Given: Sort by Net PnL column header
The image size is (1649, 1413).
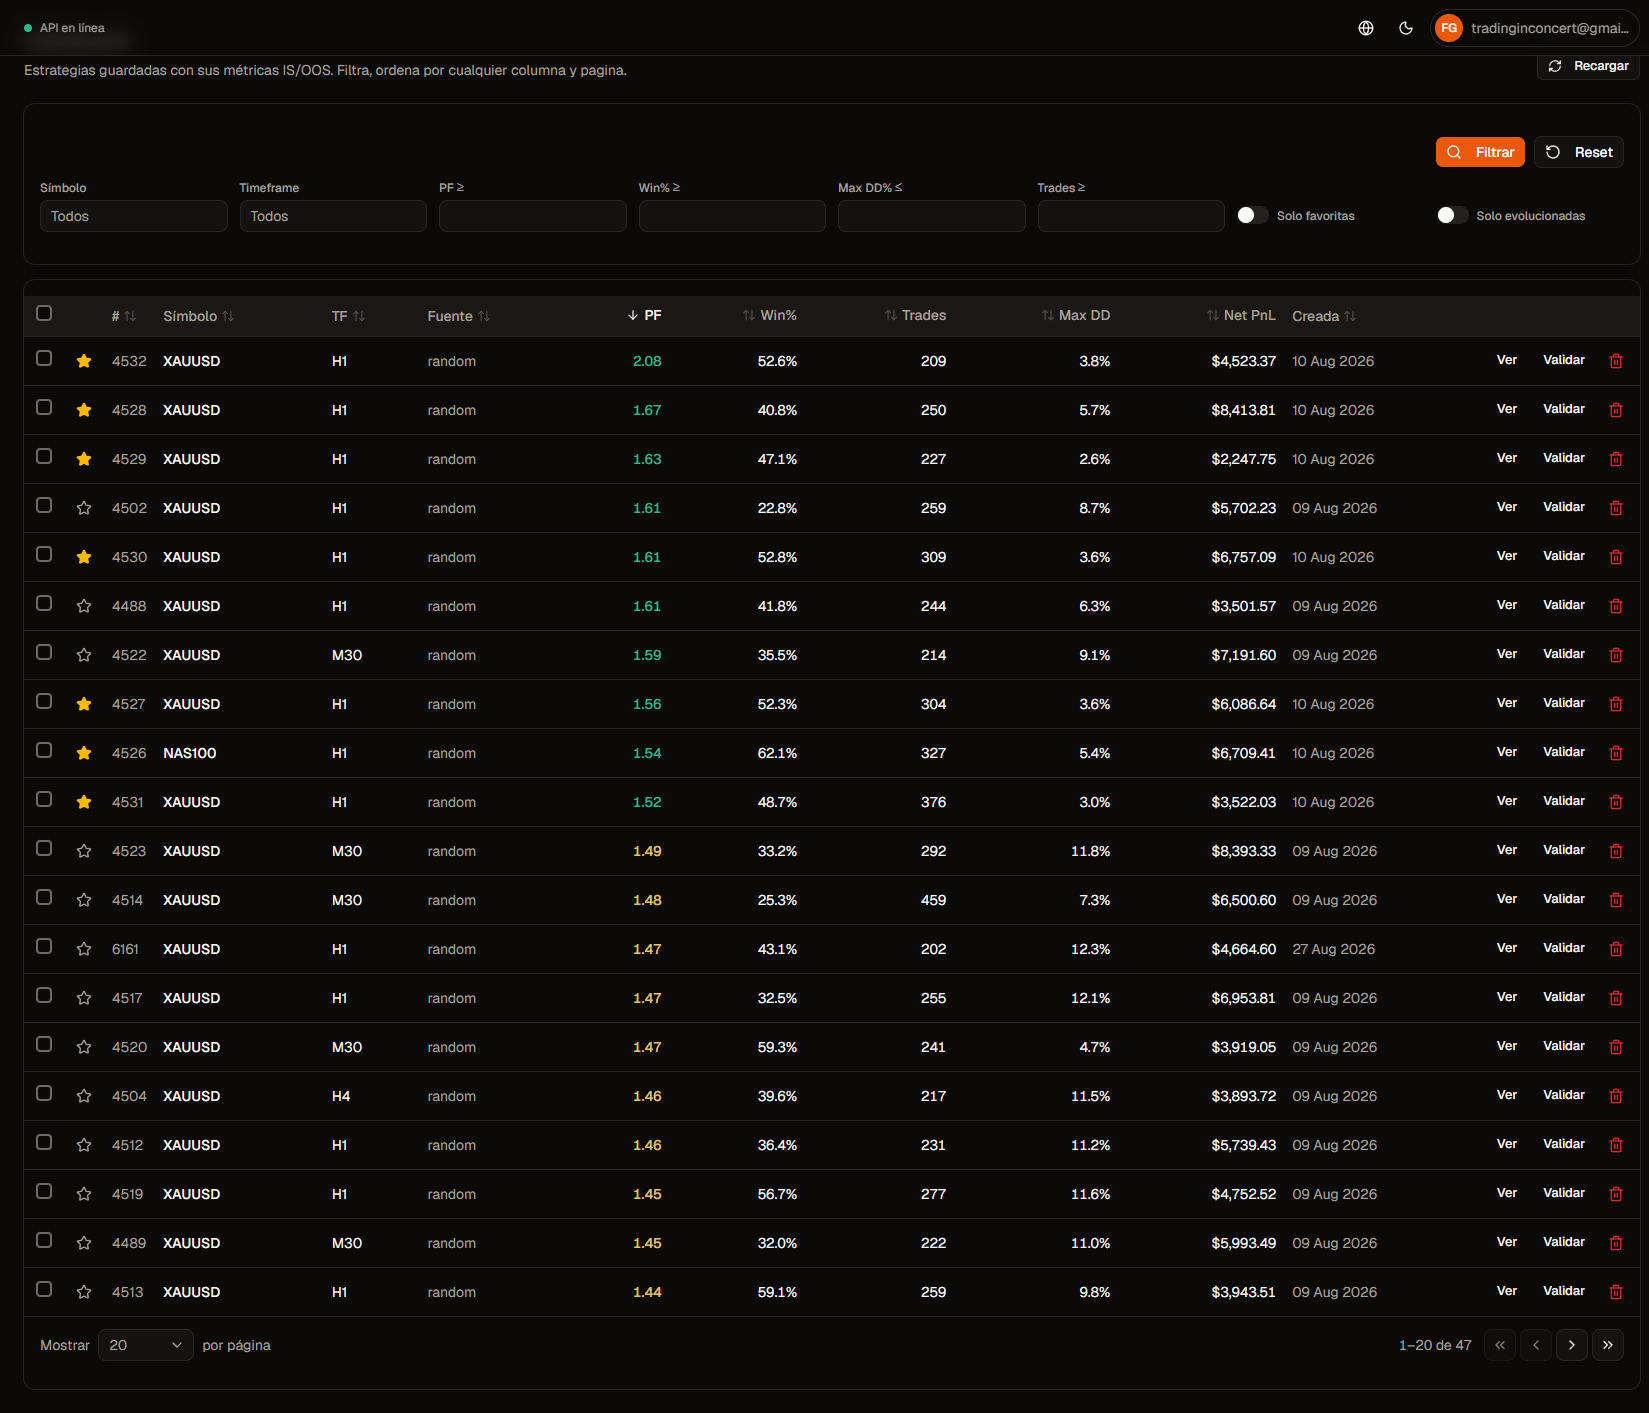Looking at the screenshot, I should pos(1241,315).
